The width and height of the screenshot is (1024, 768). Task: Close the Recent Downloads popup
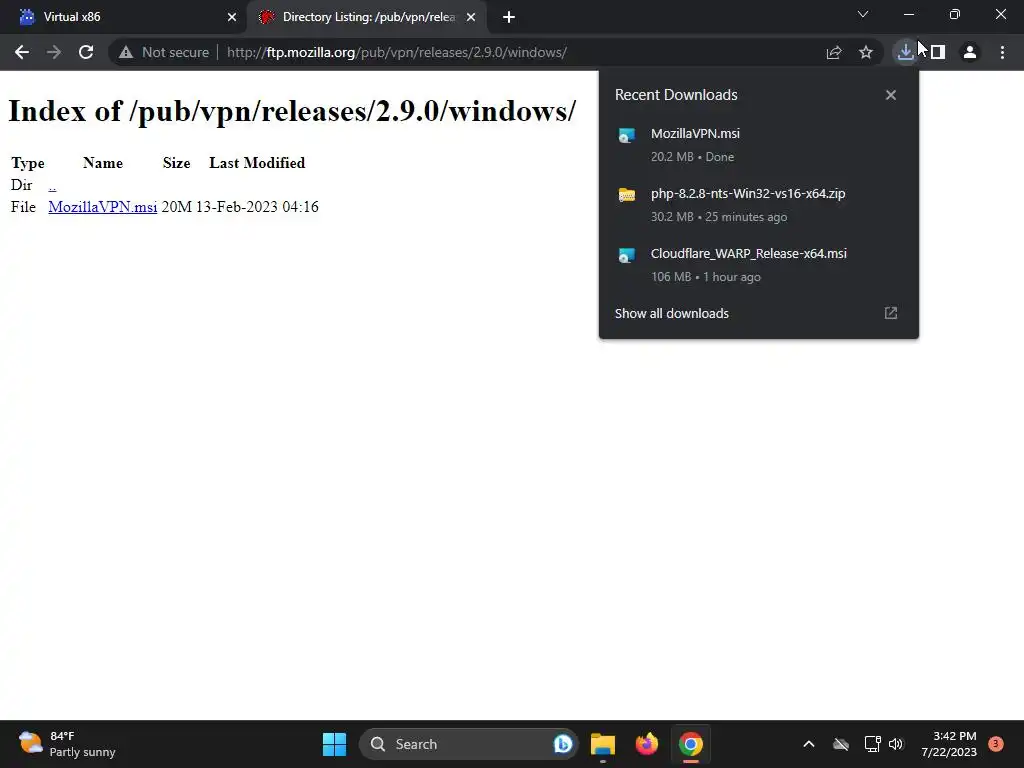coord(891,95)
